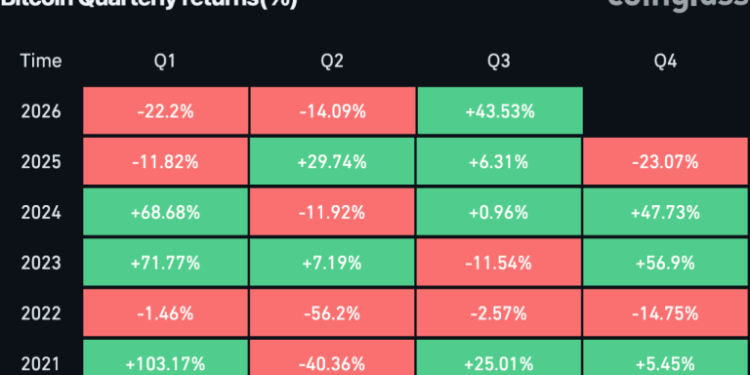Click the Bitcoin Quarterly returns title

149,4
